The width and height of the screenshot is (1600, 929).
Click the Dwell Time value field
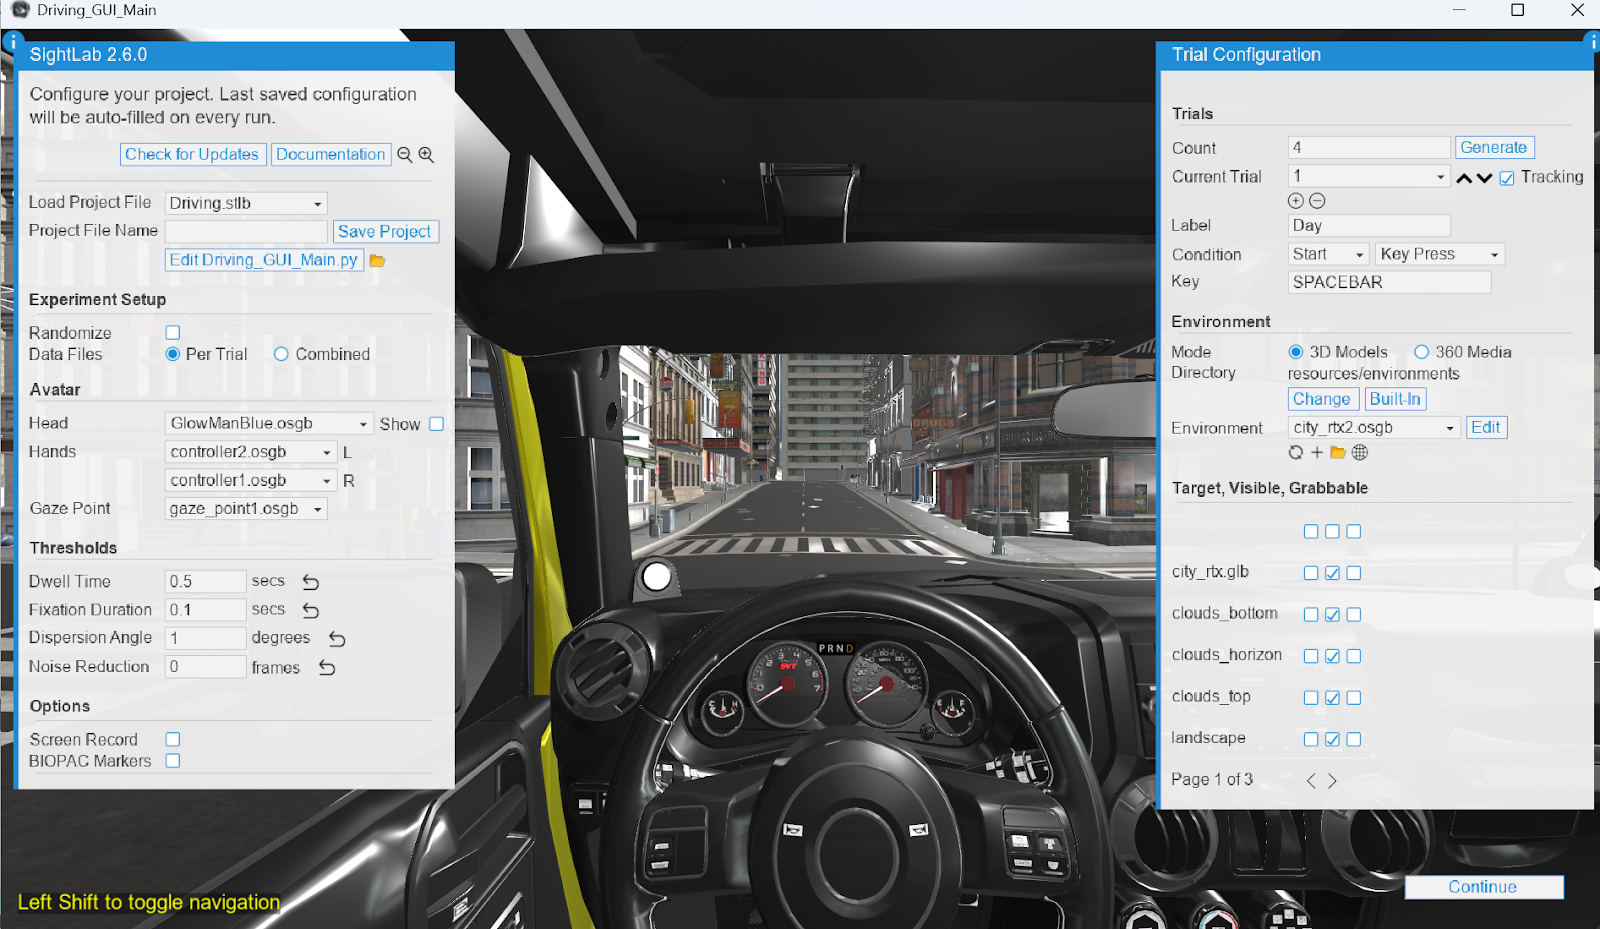click(205, 582)
